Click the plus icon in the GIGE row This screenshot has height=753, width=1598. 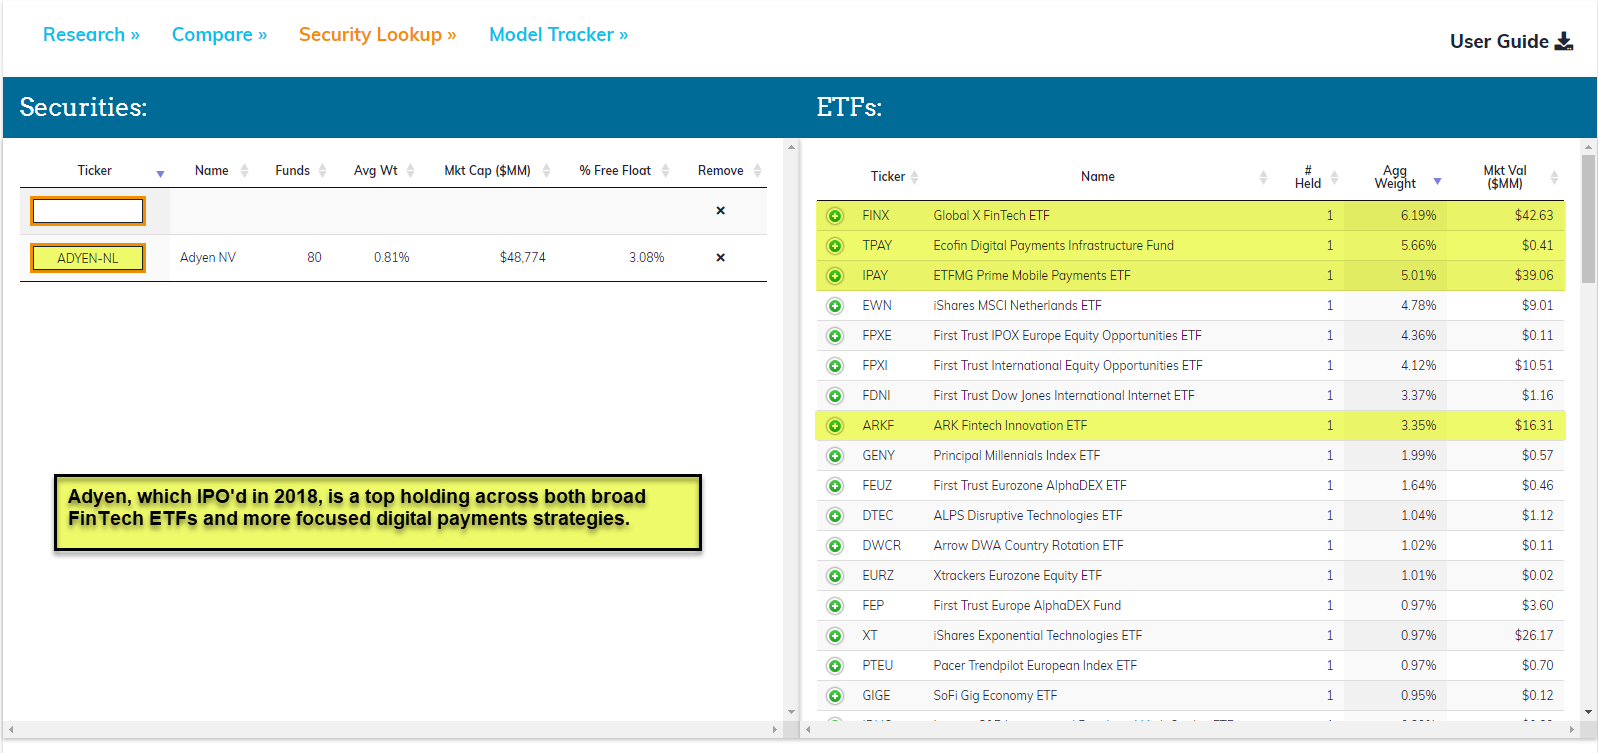point(835,696)
